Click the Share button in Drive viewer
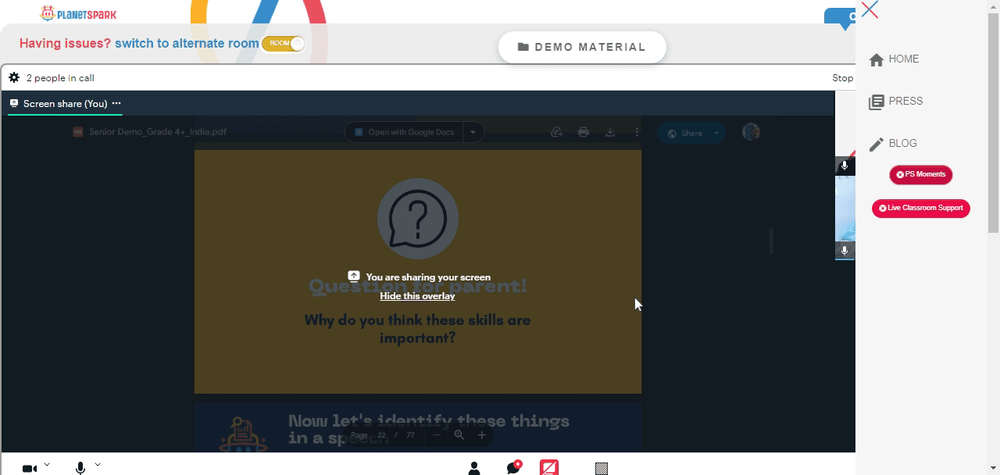 tap(684, 133)
